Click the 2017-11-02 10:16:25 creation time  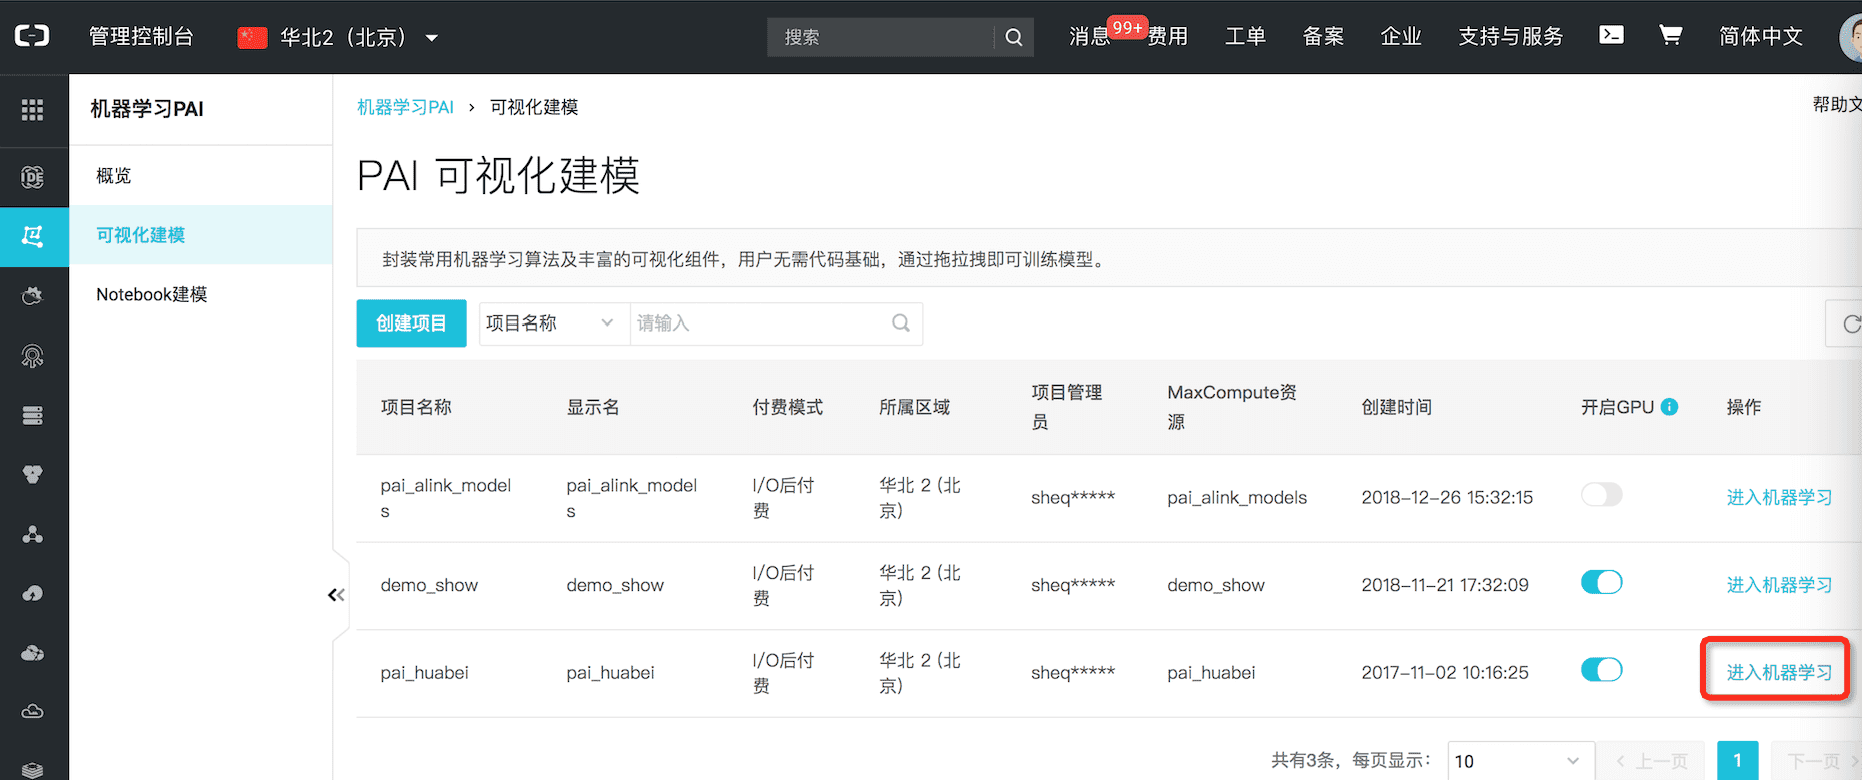pyautogui.click(x=1445, y=672)
